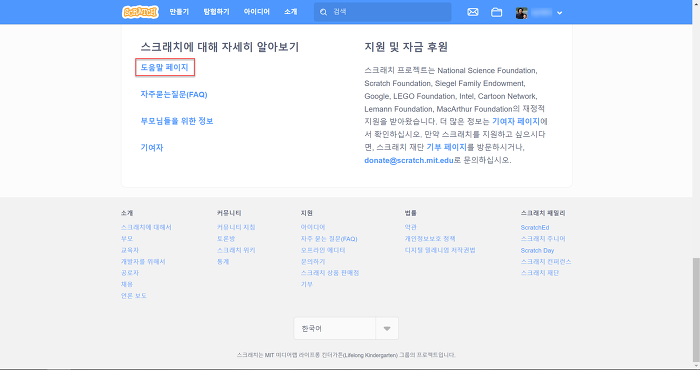Expand the account menu chevron
Image resolution: width=700 pixels, height=370 pixels.
pos(559,13)
